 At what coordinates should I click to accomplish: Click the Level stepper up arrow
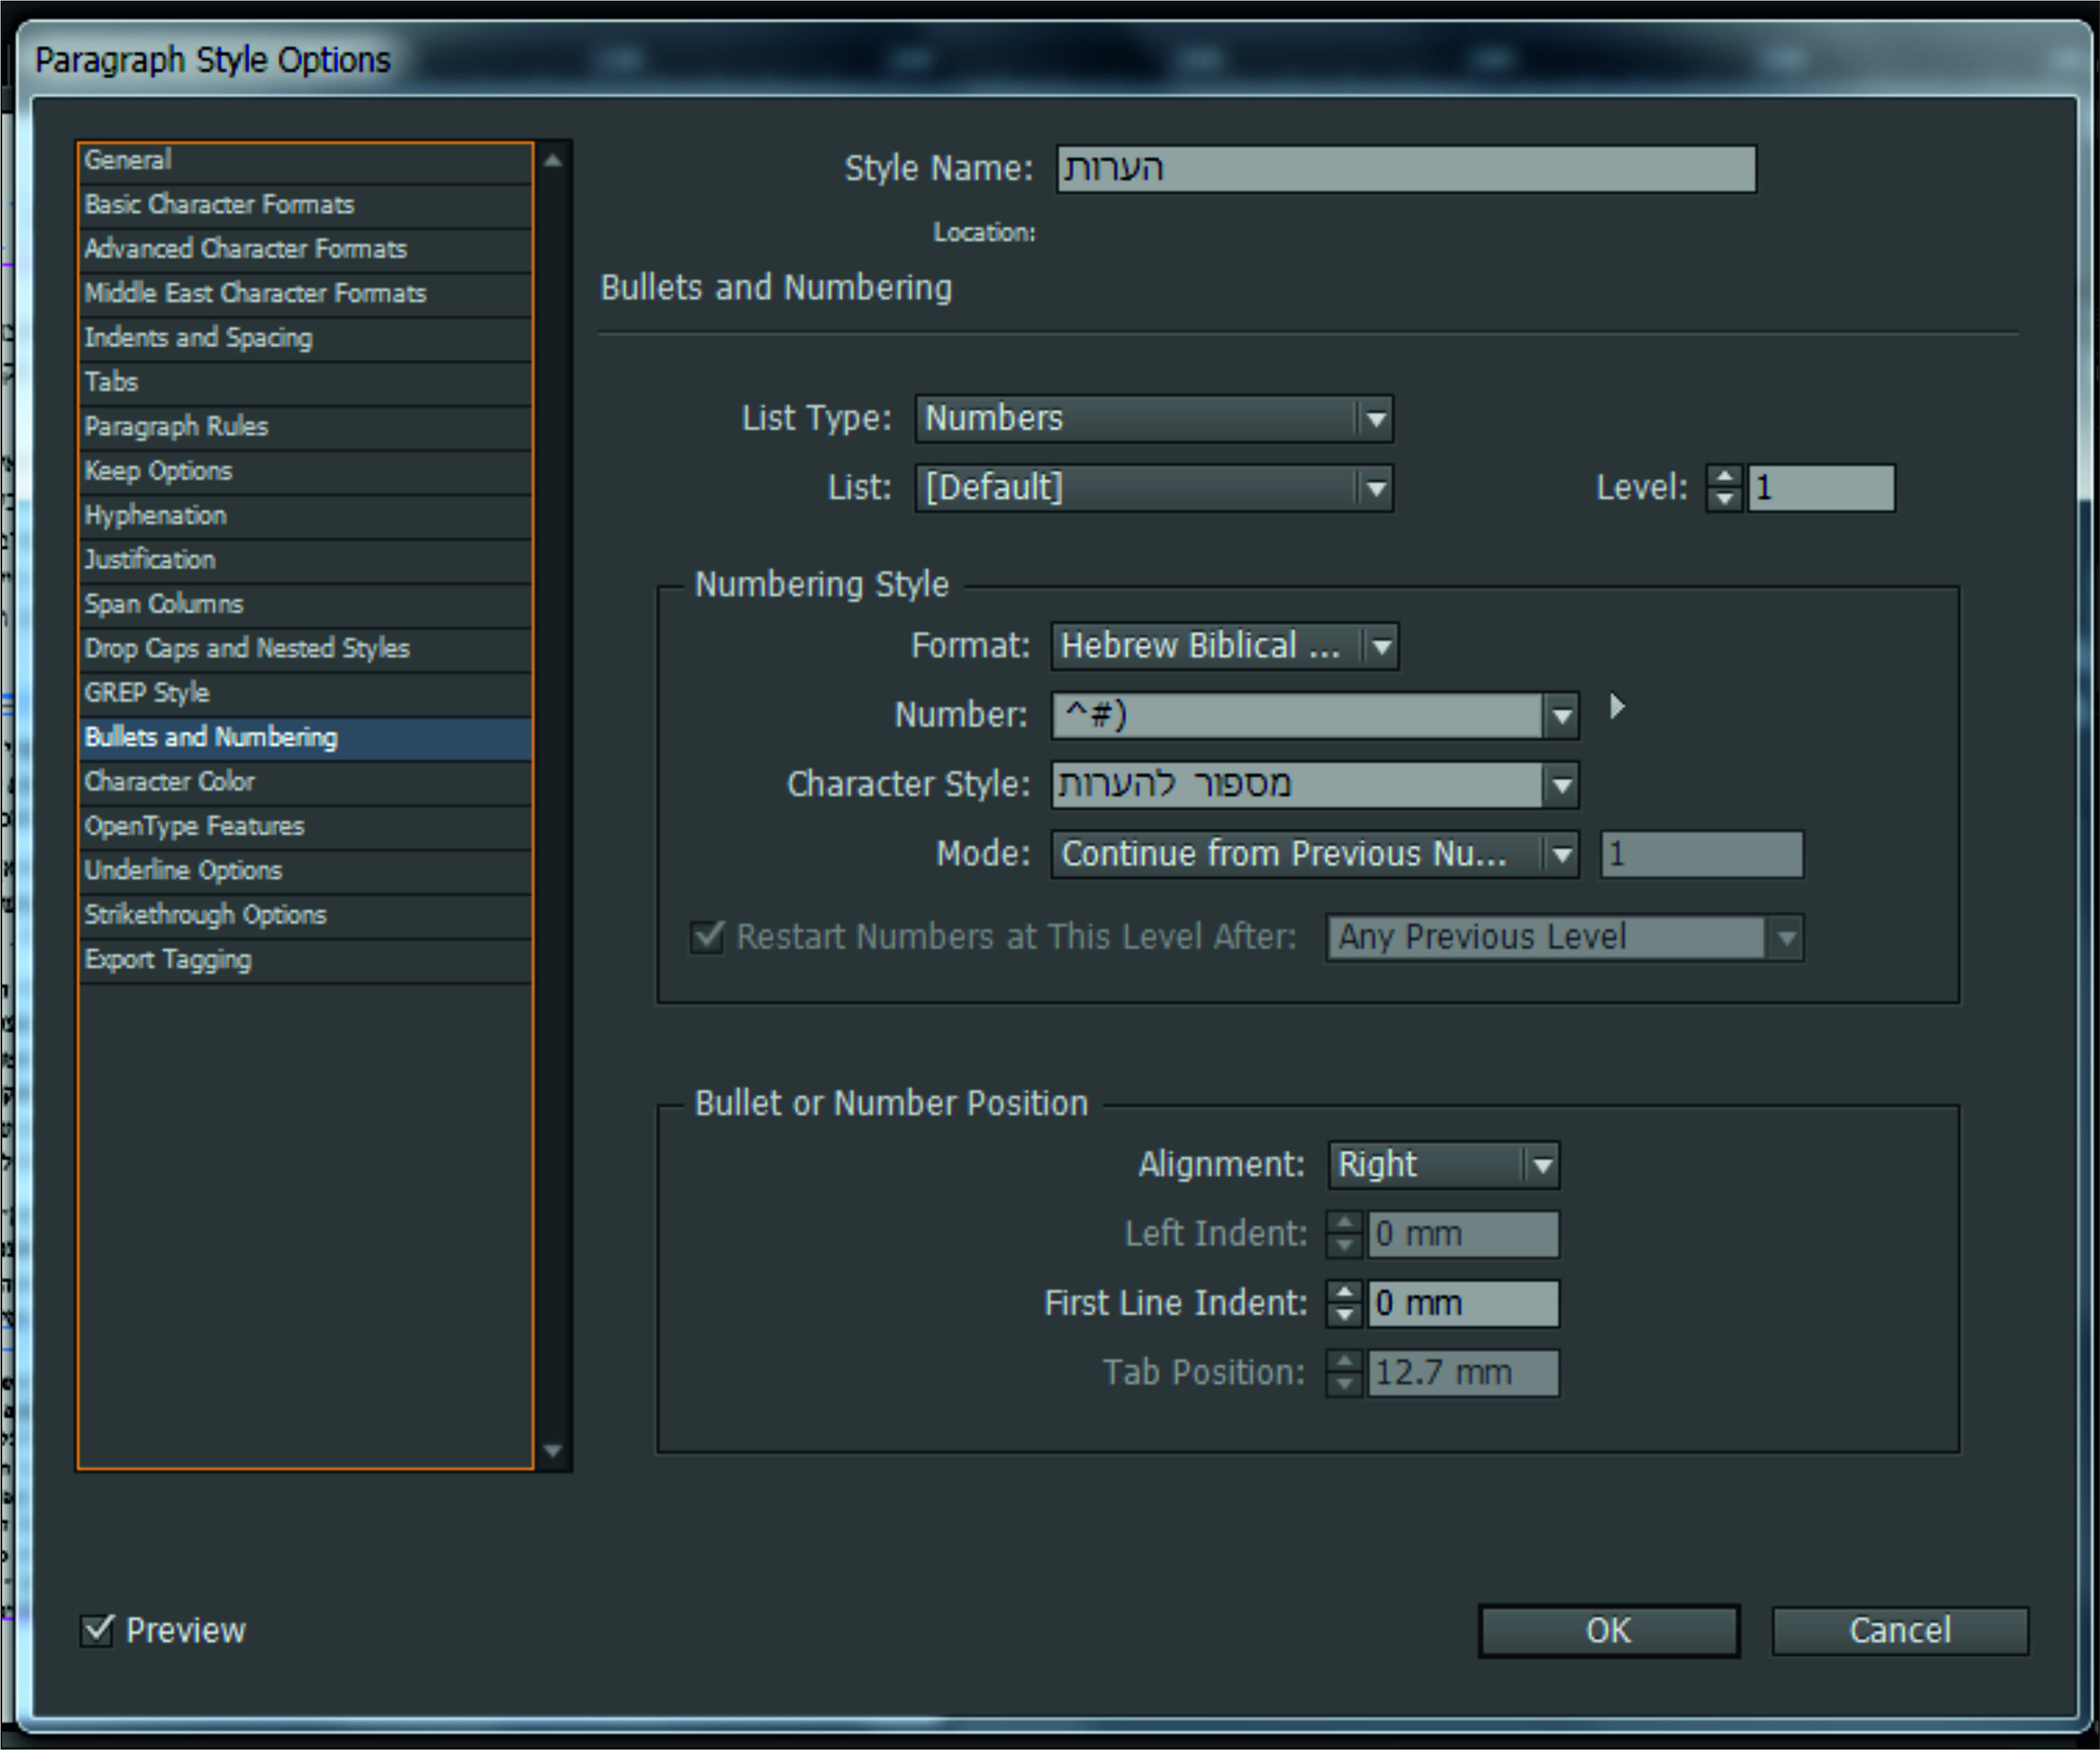pos(1724,477)
